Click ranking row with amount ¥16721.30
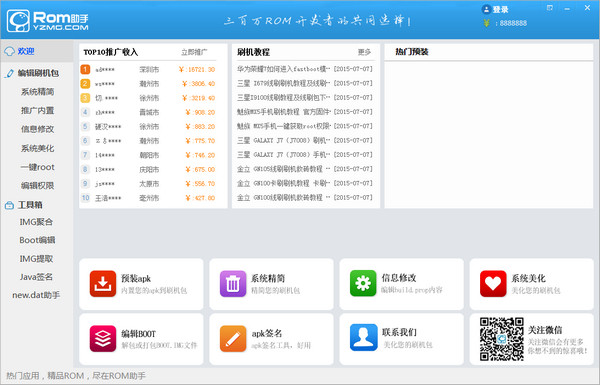The height and width of the screenshot is (385, 600). (x=148, y=69)
